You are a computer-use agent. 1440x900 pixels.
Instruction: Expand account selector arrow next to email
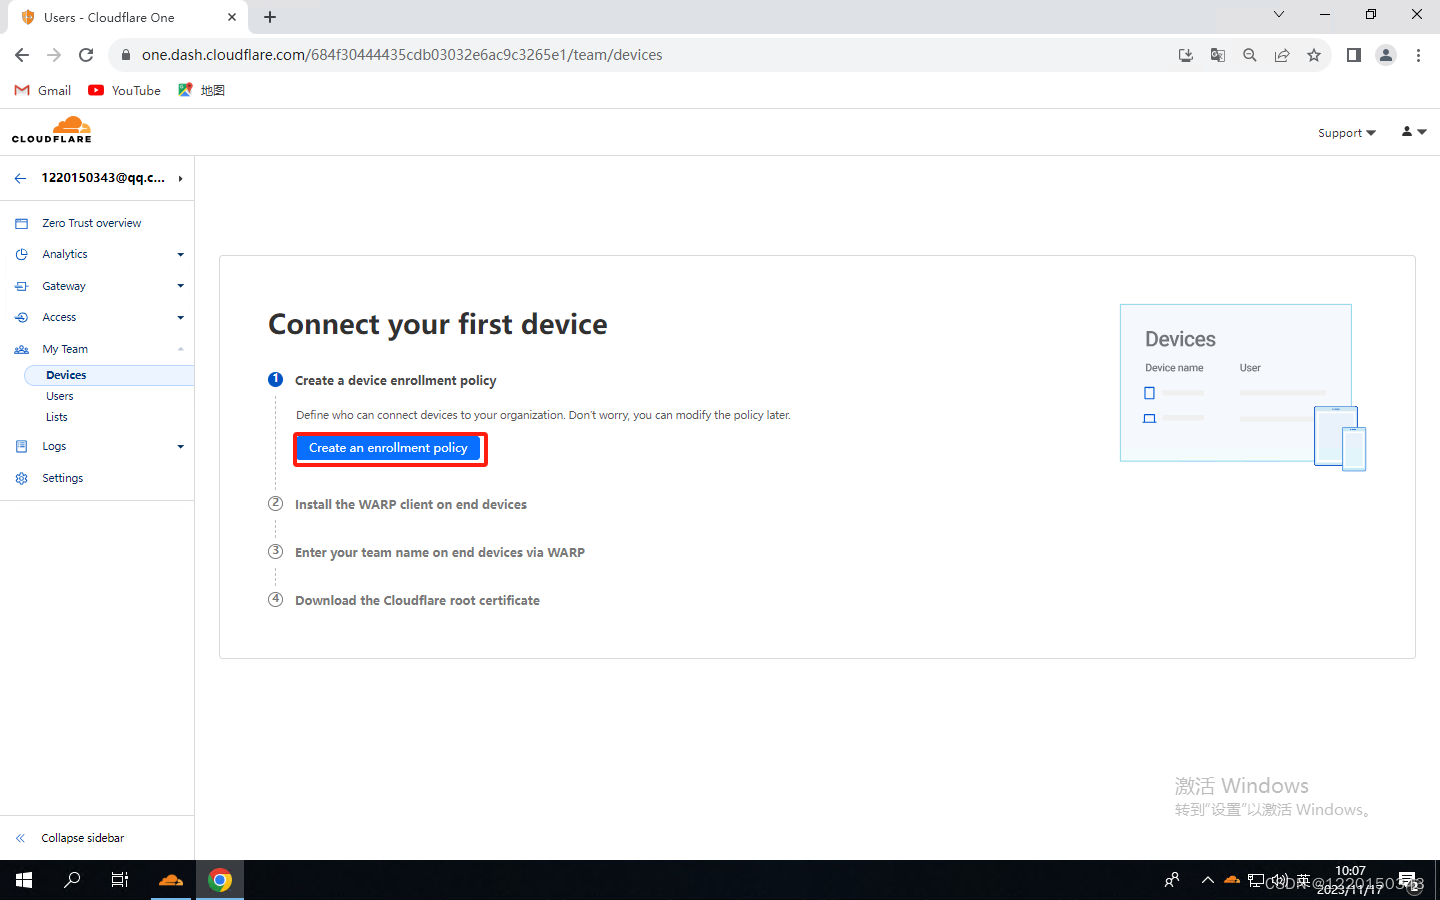[180, 179]
